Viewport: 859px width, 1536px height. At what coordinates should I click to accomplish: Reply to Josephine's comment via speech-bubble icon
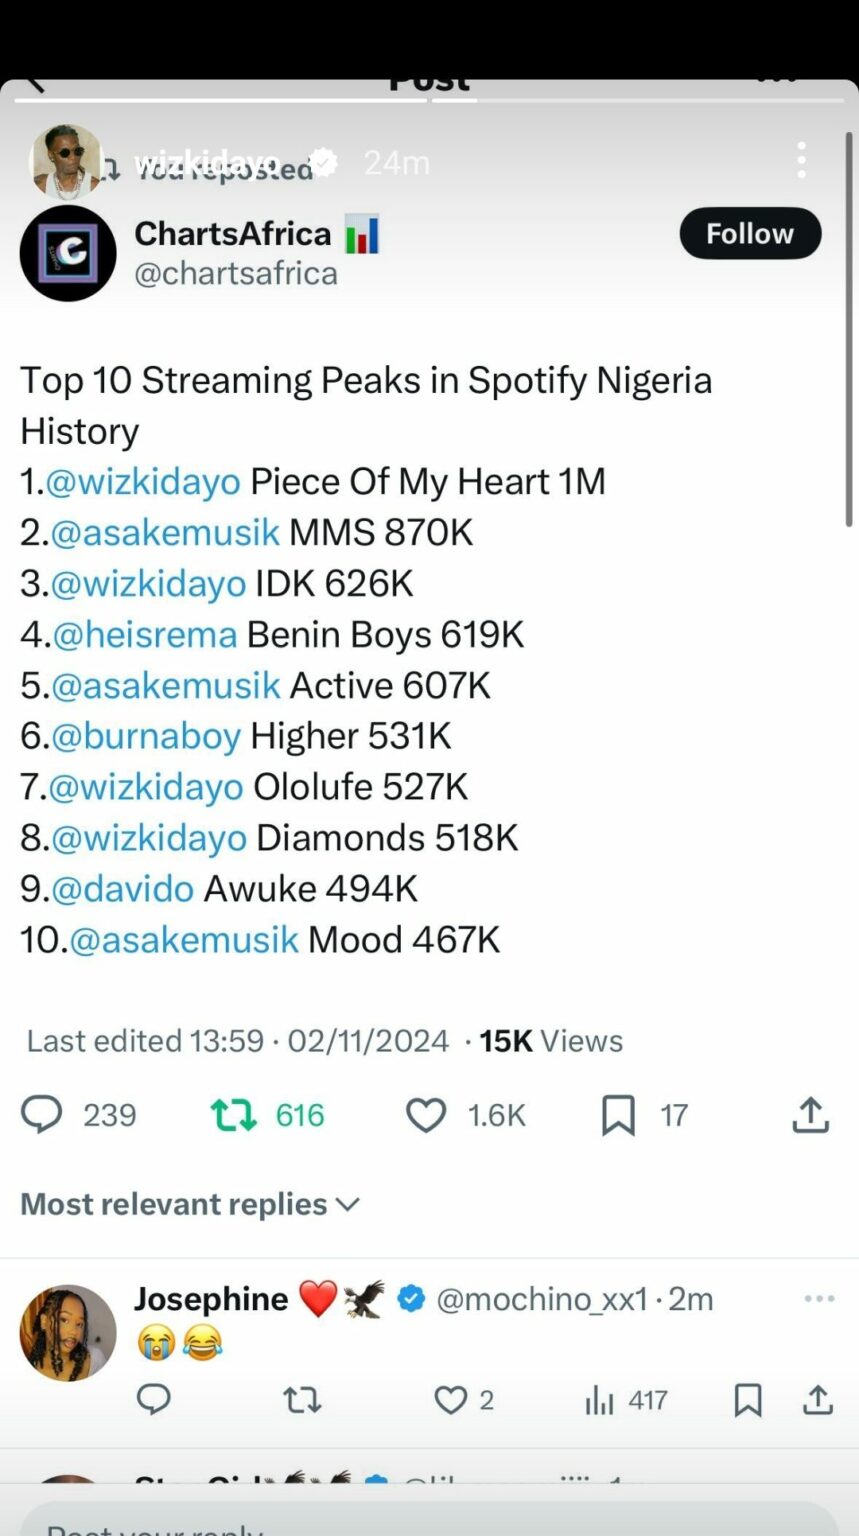point(153,1399)
